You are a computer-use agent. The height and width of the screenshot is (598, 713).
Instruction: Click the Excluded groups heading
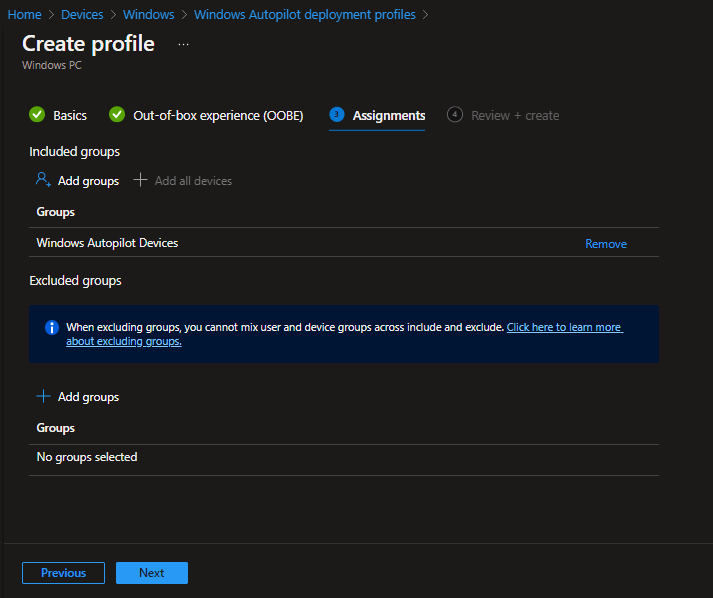75,281
